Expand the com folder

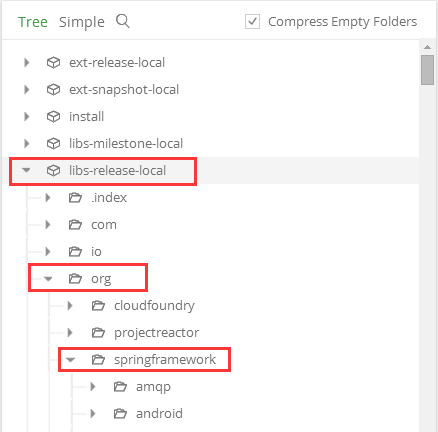click(48, 224)
